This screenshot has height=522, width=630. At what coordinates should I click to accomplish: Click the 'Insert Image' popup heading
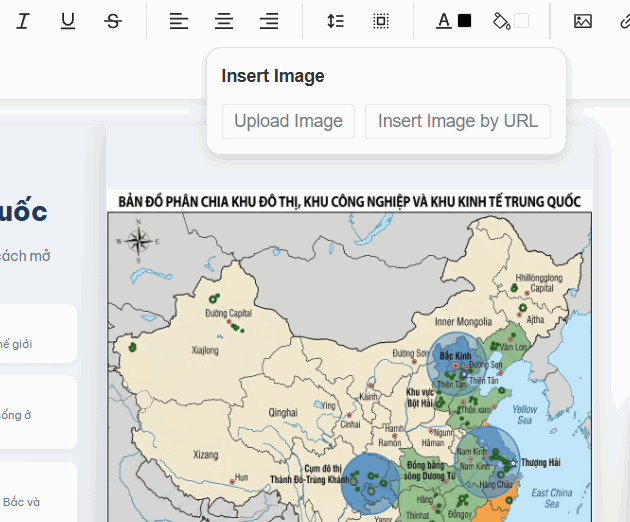[273, 76]
